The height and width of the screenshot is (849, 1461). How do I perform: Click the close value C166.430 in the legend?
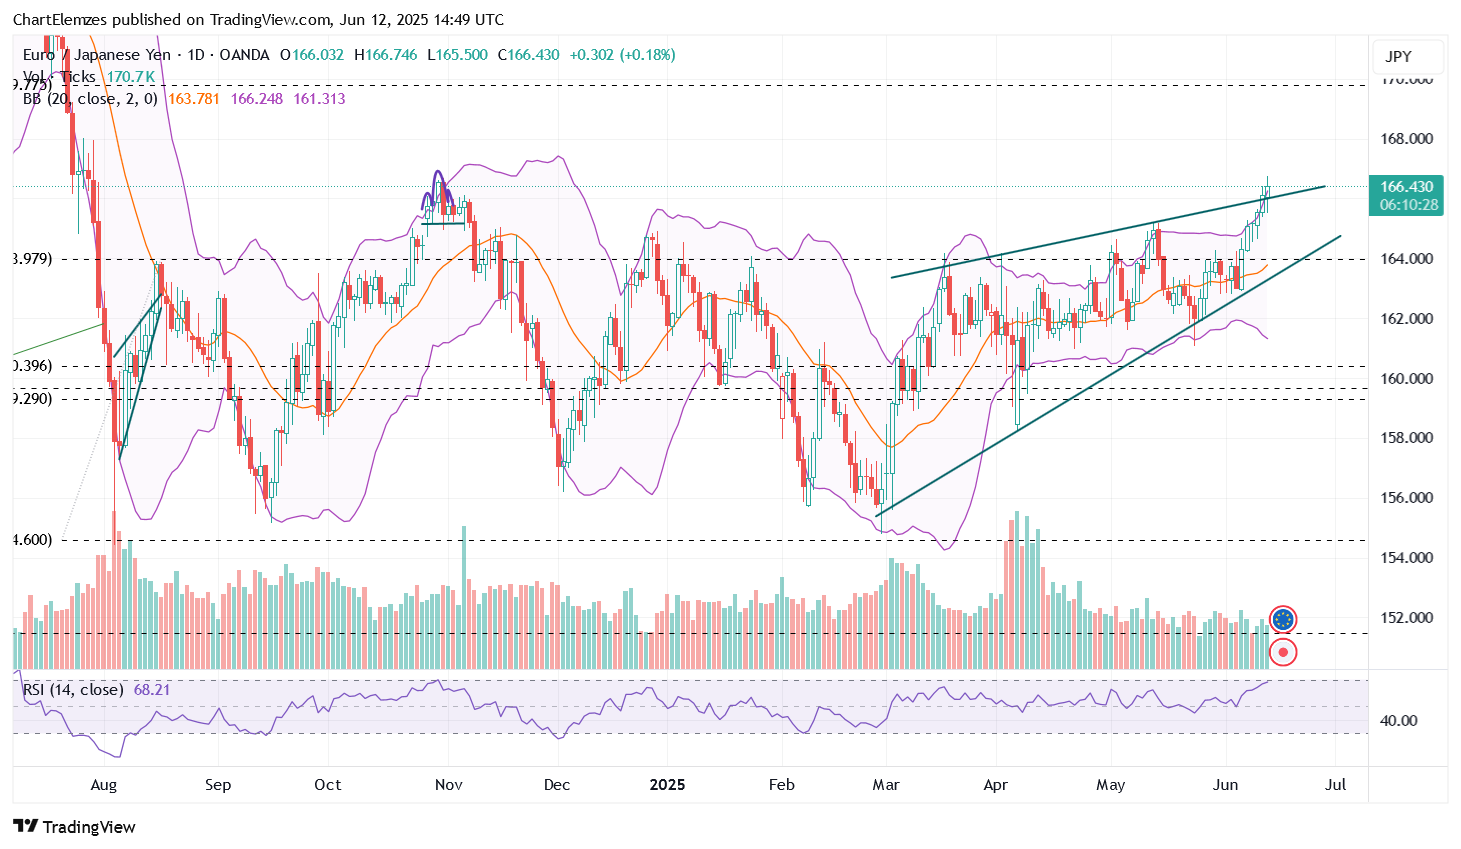pyautogui.click(x=529, y=55)
